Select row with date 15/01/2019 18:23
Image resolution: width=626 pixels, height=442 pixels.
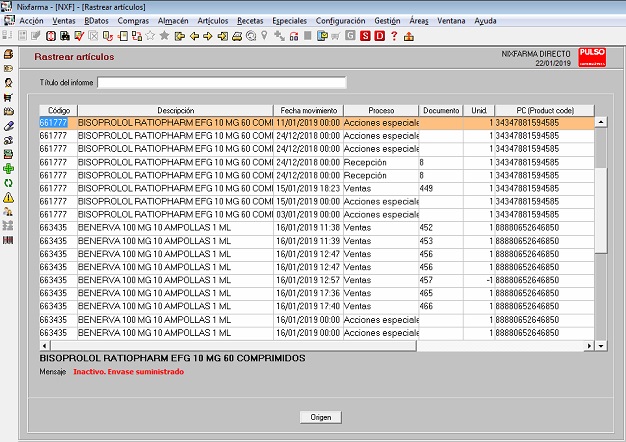(x=317, y=188)
